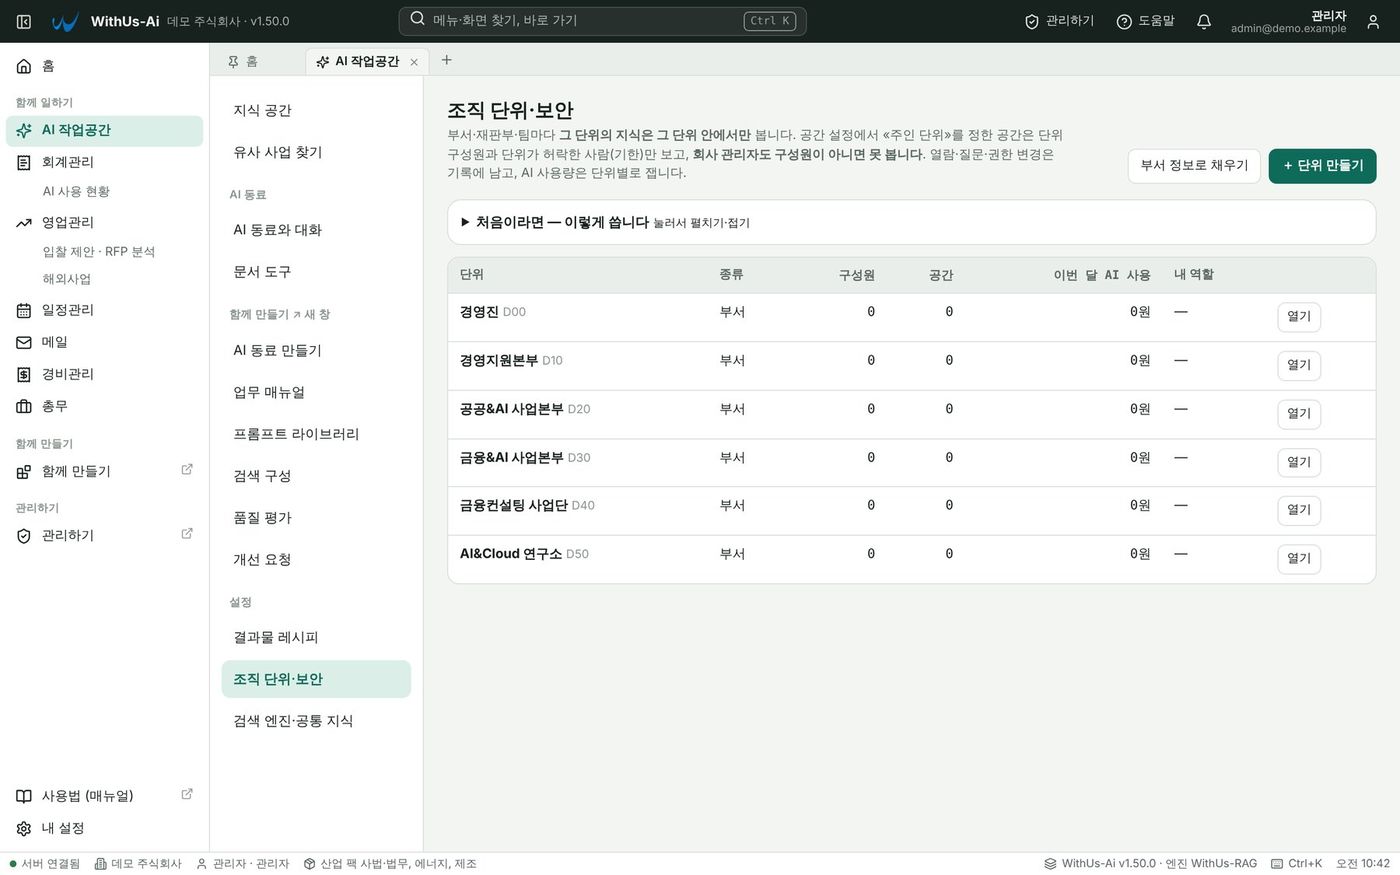
Task: Click external link icon beside sidebar 관리하기
Action: pos(187,533)
